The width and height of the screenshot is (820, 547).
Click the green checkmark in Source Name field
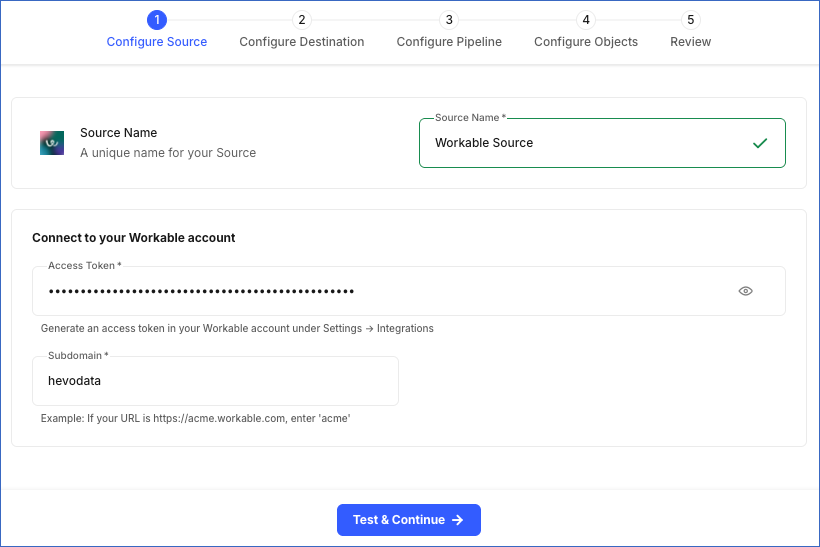[760, 143]
